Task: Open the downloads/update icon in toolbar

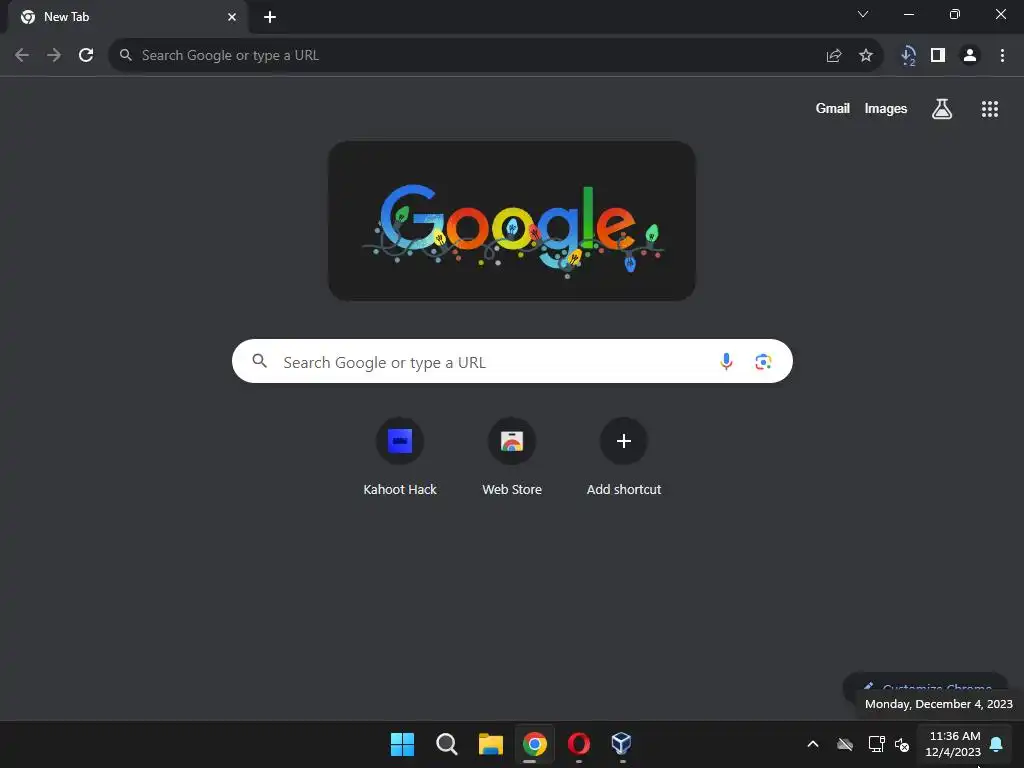Action: pyautogui.click(x=908, y=56)
